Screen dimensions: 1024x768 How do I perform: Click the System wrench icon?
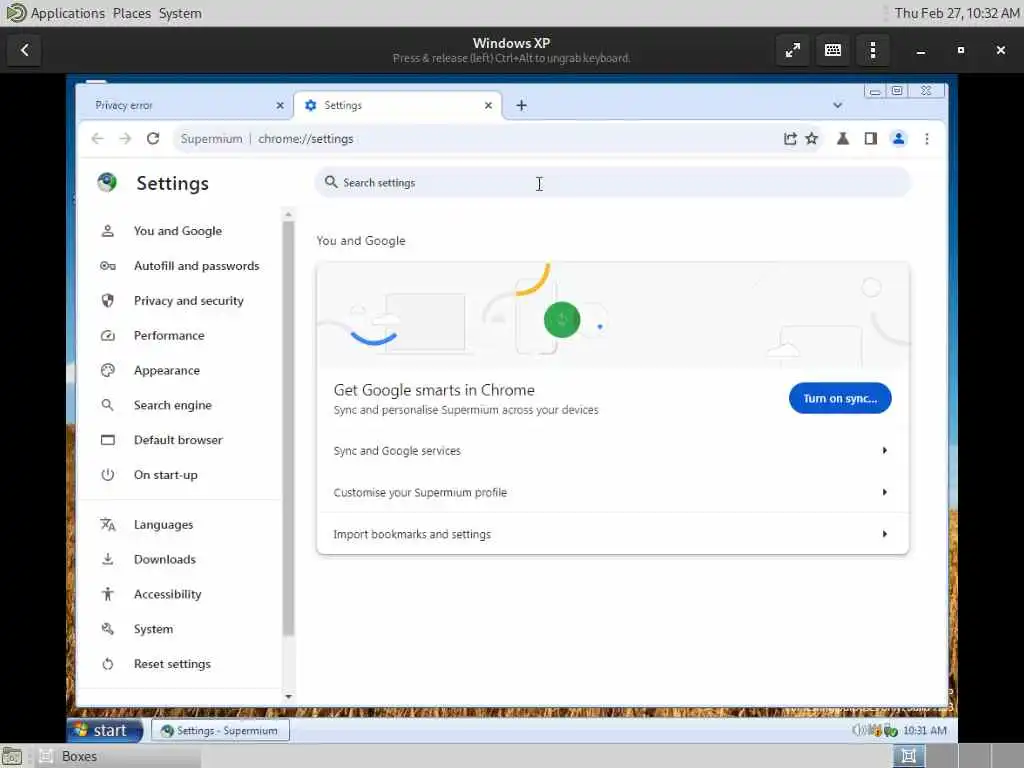point(108,629)
